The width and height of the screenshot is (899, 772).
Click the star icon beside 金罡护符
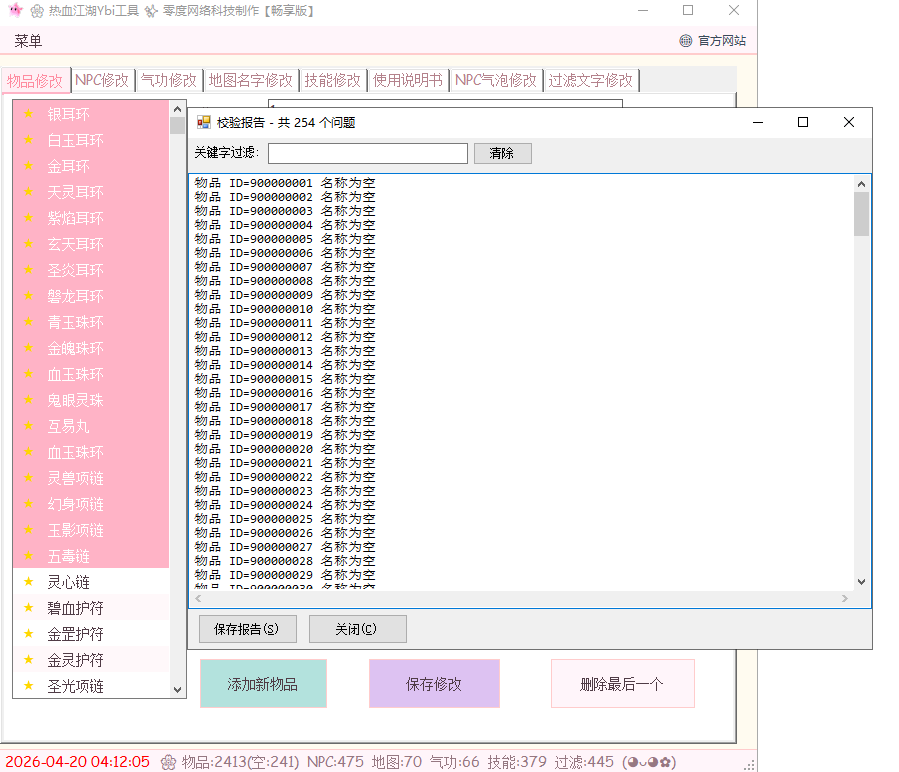(29, 633)
